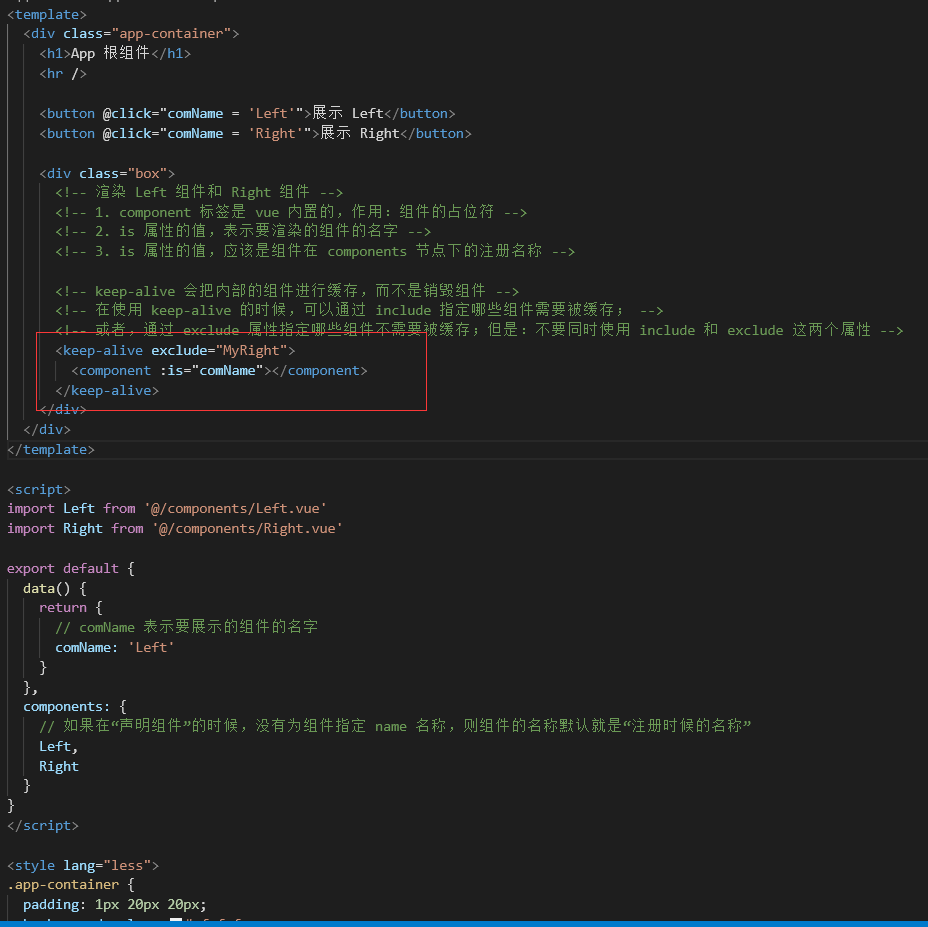Click the blue status bar at the bottom
The width and height of the screenshot is (928, 927).
pos(464,925)
